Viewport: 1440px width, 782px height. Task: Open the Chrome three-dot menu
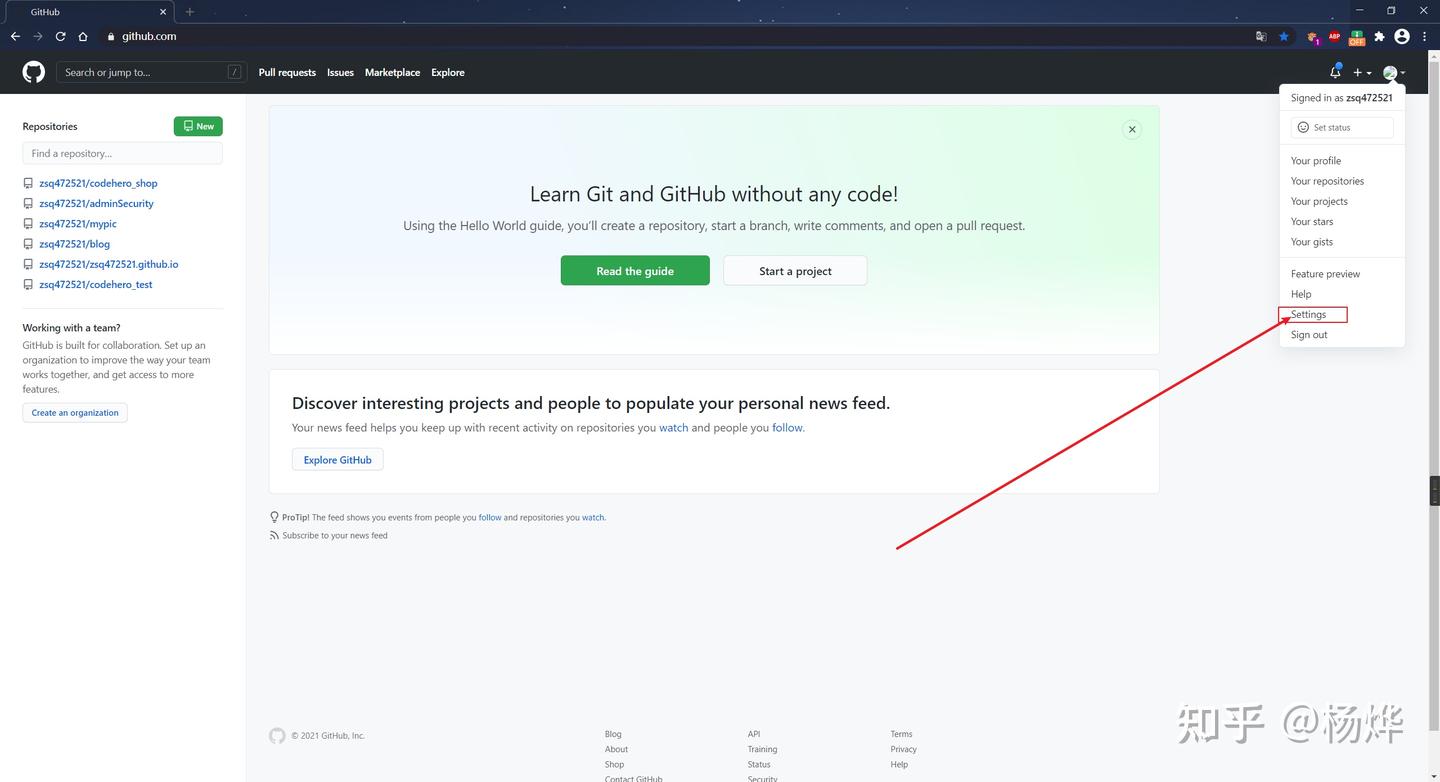tap(1424, 36)
